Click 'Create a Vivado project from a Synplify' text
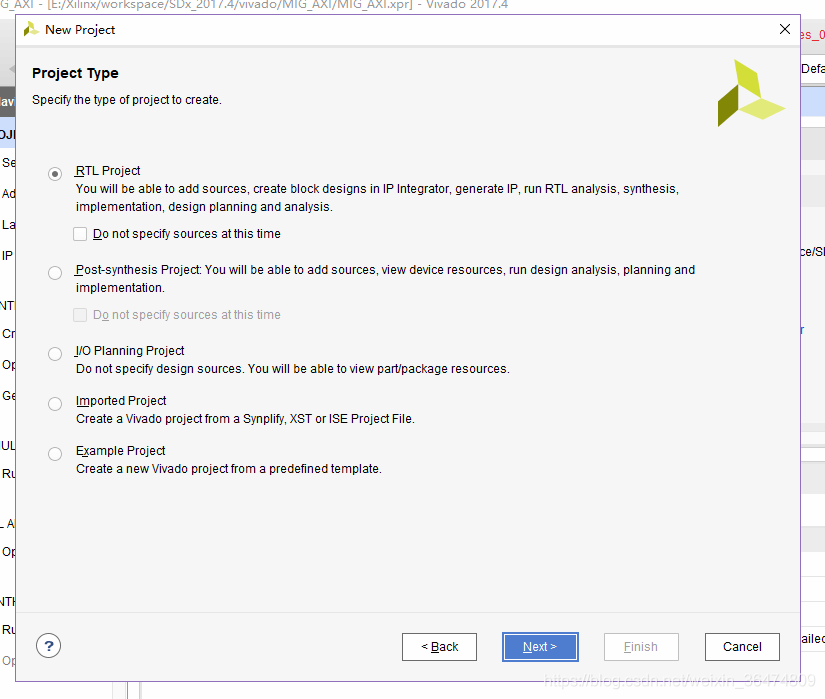 click(x=245, y=419)
